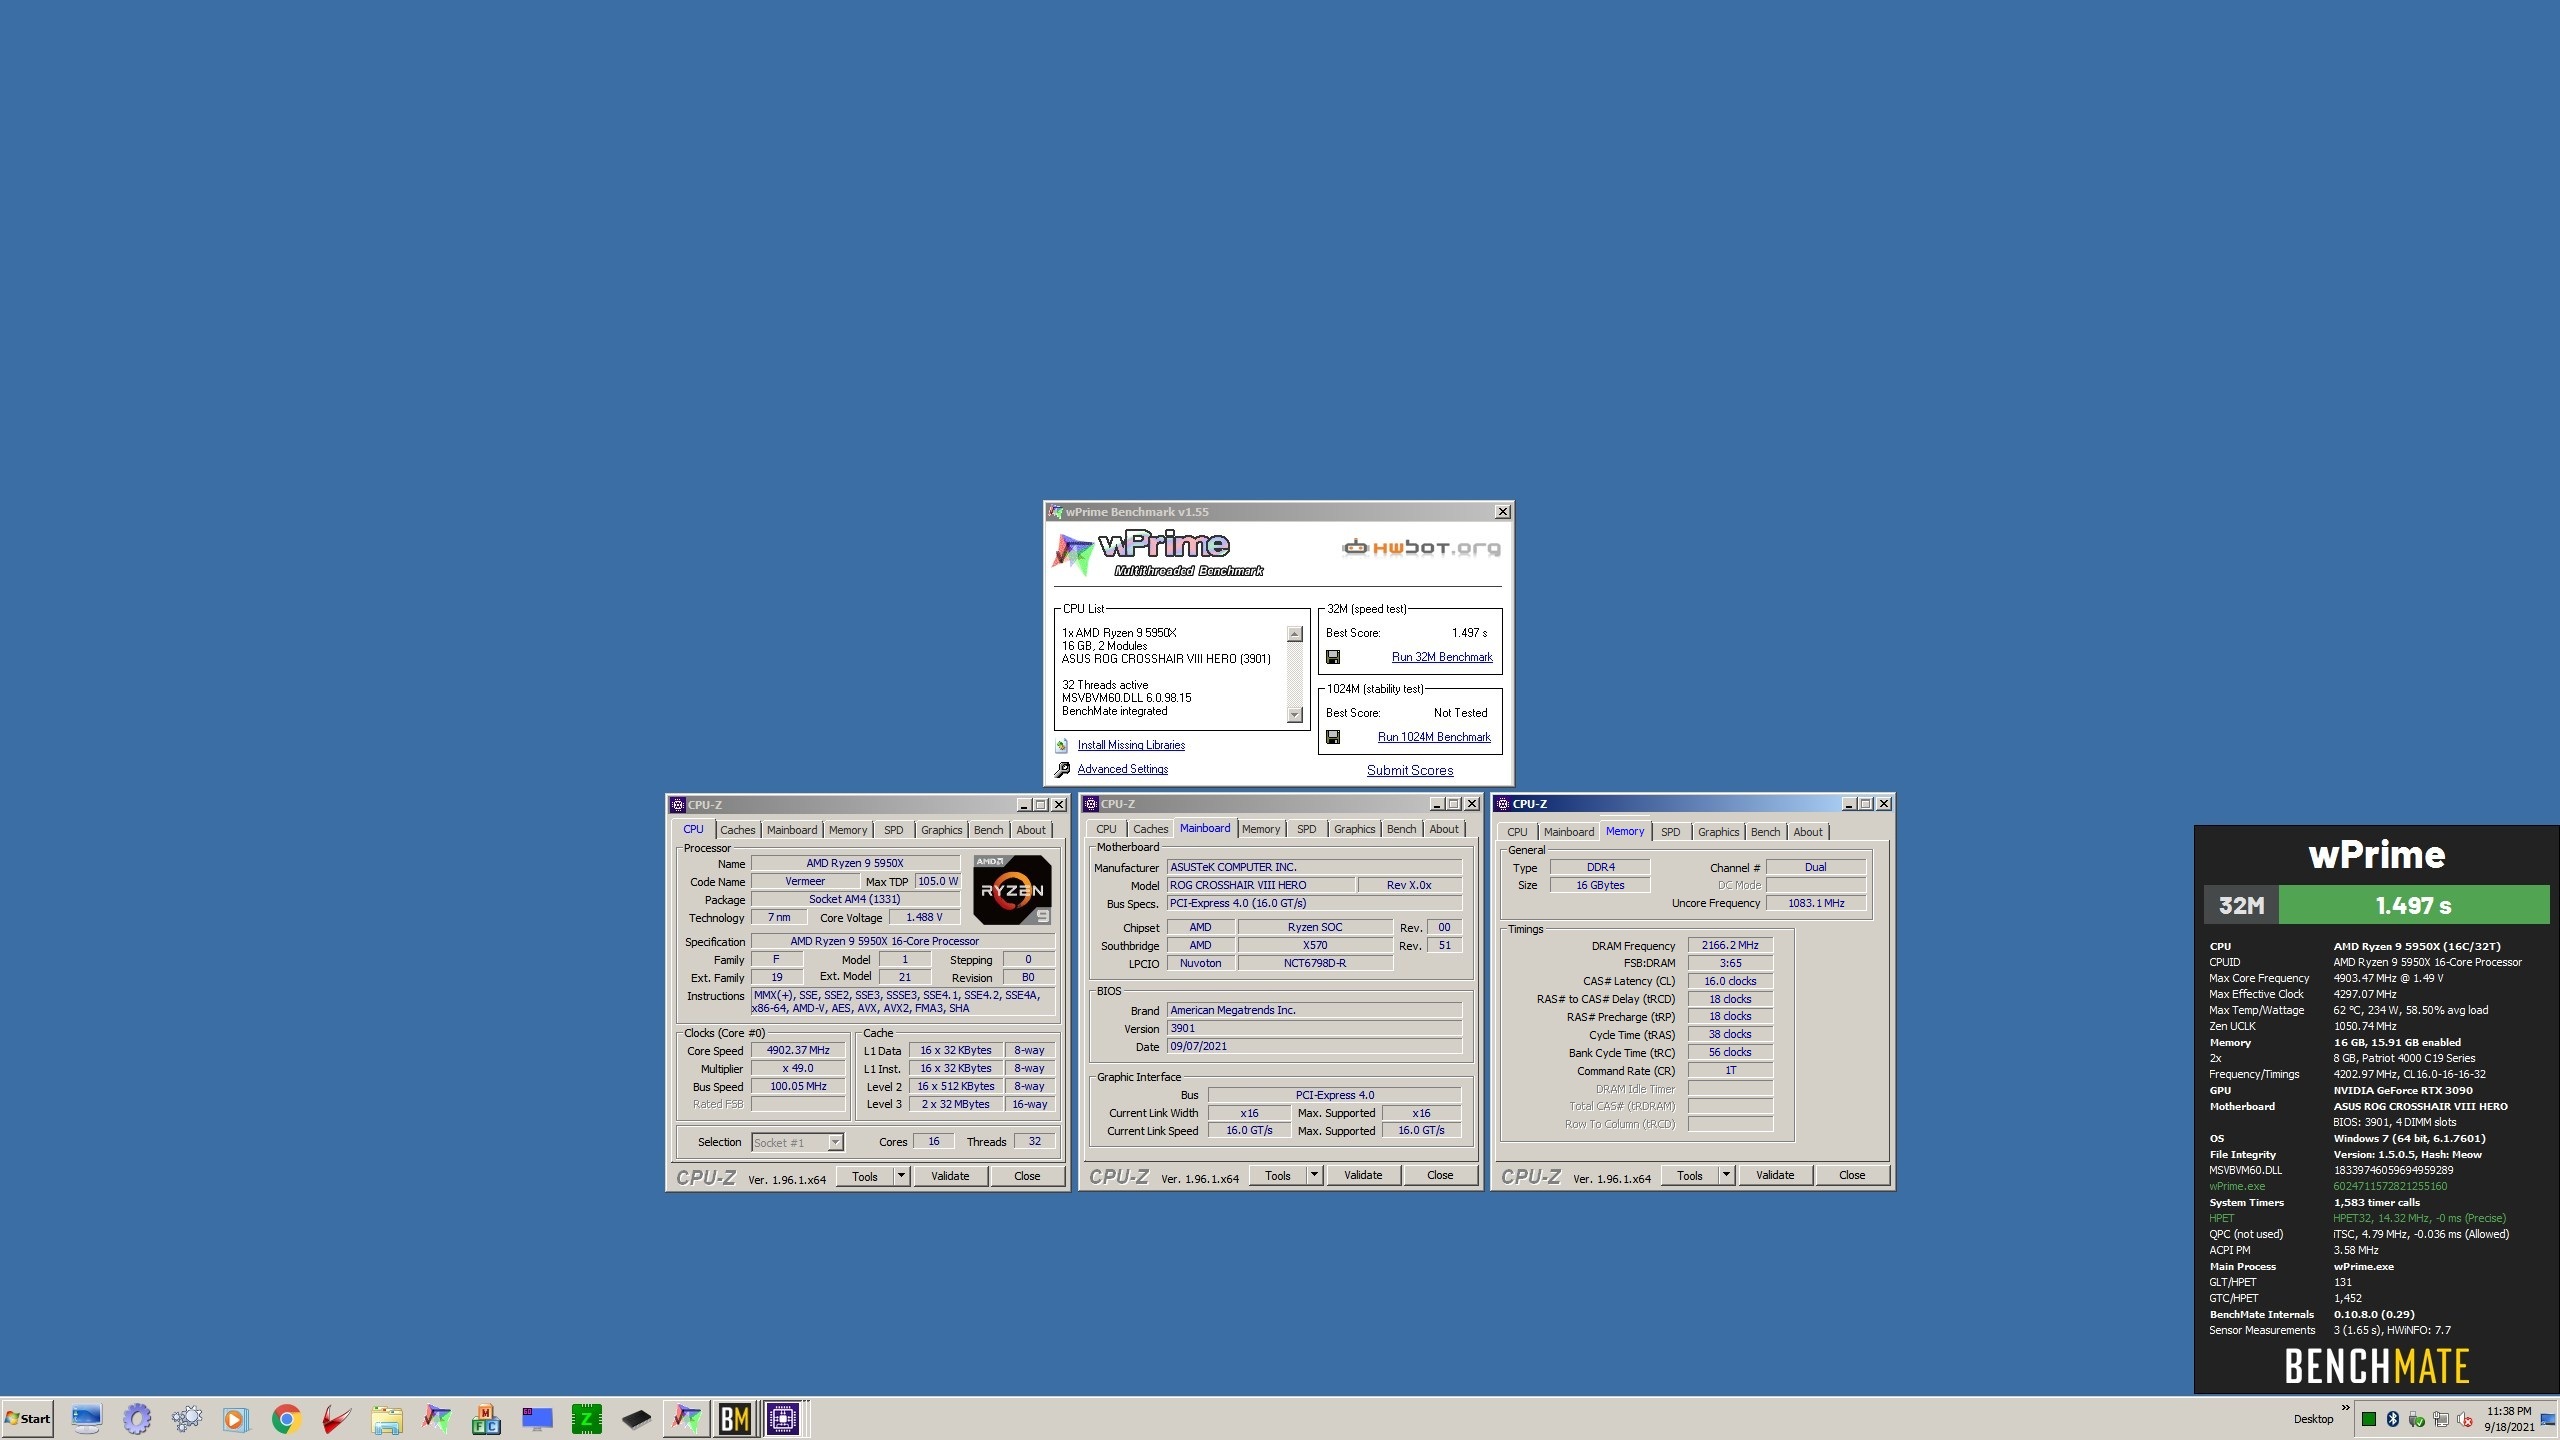Click the Run 32M Benchmark link

click(x=1442, y=657)
